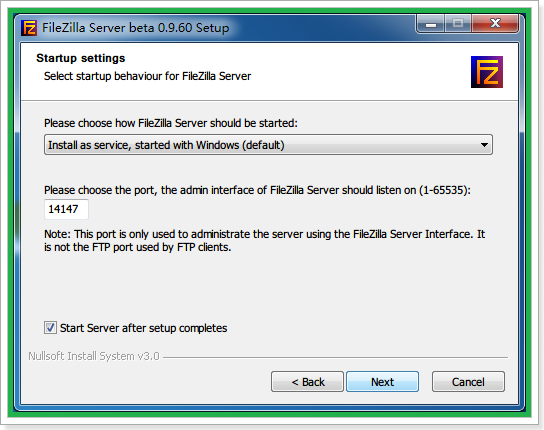
Task: Click 'Nullsoft Install System v3.0' text
Action: point(94,356)
